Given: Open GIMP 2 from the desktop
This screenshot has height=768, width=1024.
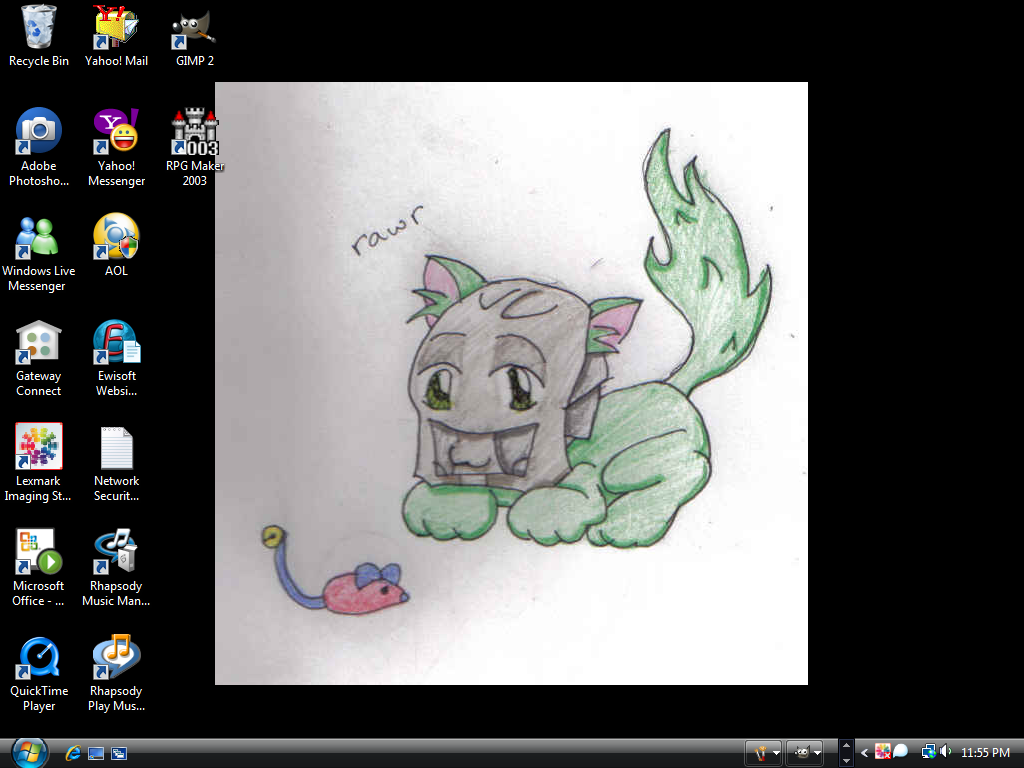Looking at the screenshot, I should coord(194,27).
